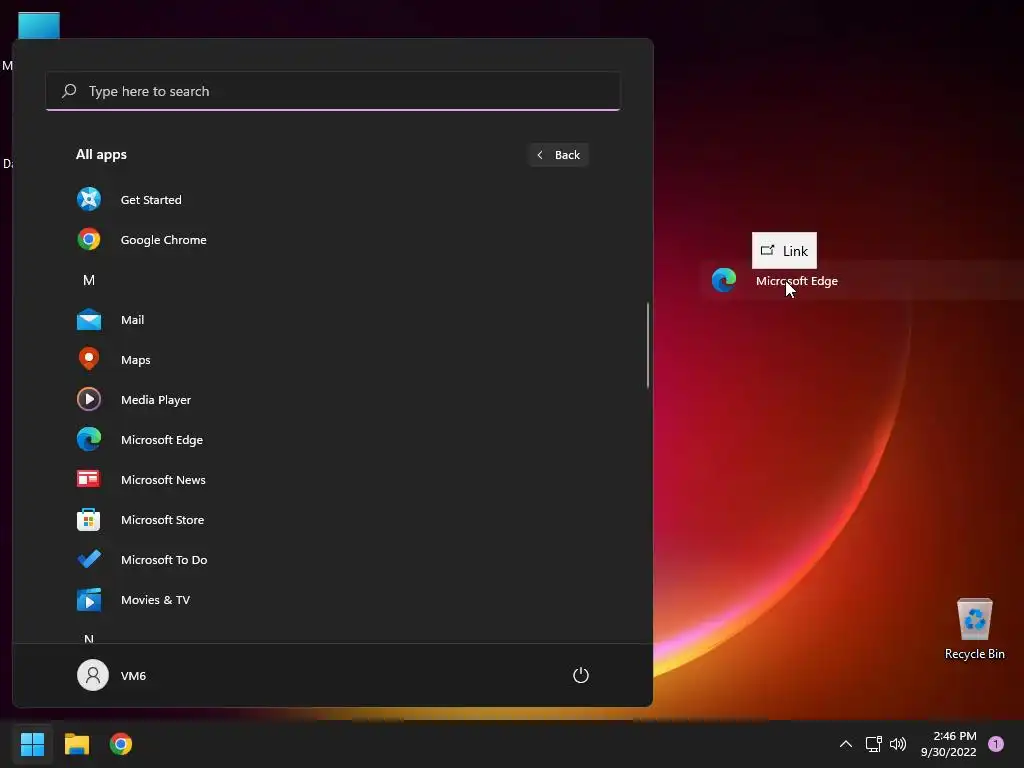Open Movies & TV app icon
Screen dimensions: 1024x768
click(89, 599)
